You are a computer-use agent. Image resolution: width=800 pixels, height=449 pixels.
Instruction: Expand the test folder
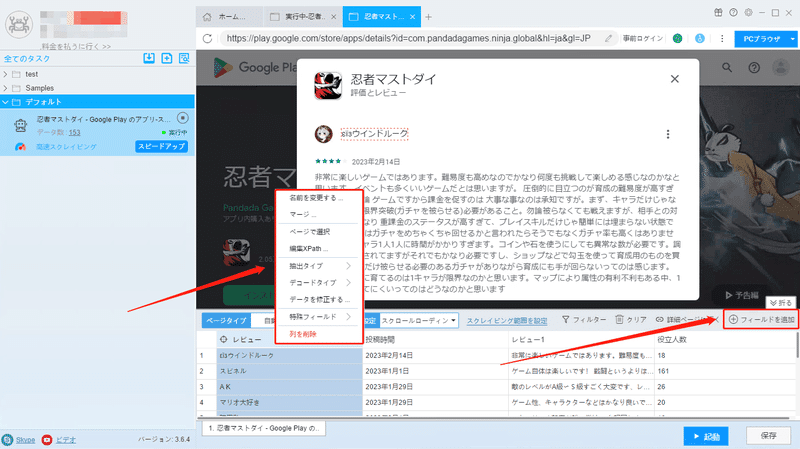click(6, 74)
